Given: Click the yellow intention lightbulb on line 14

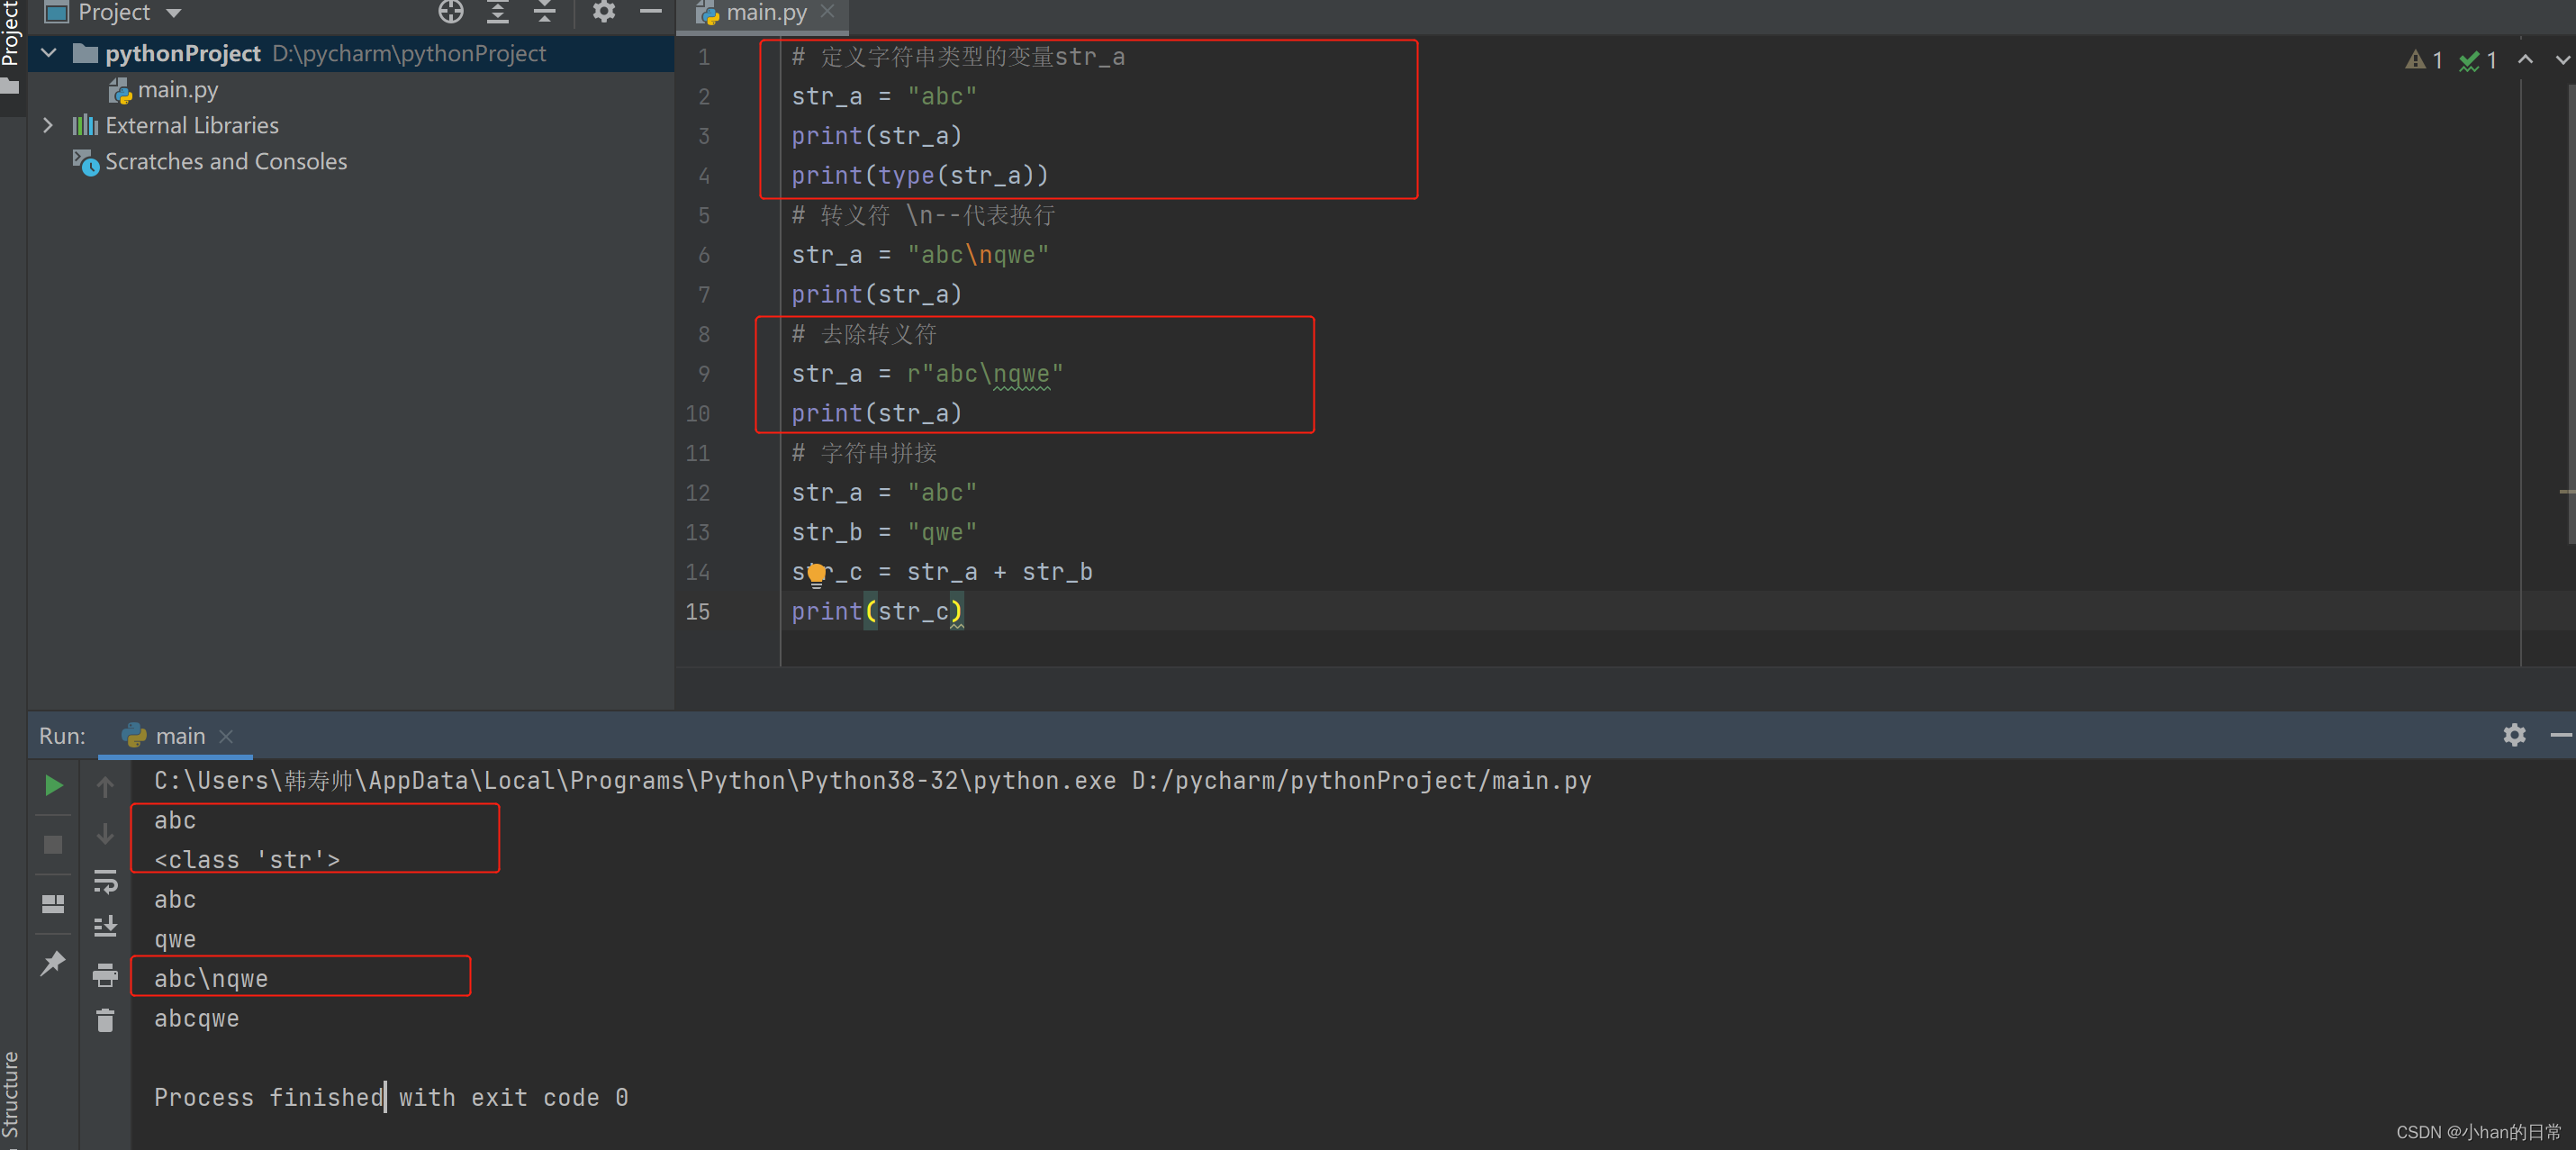Looking at the screenshot, I should coord(816,573).
